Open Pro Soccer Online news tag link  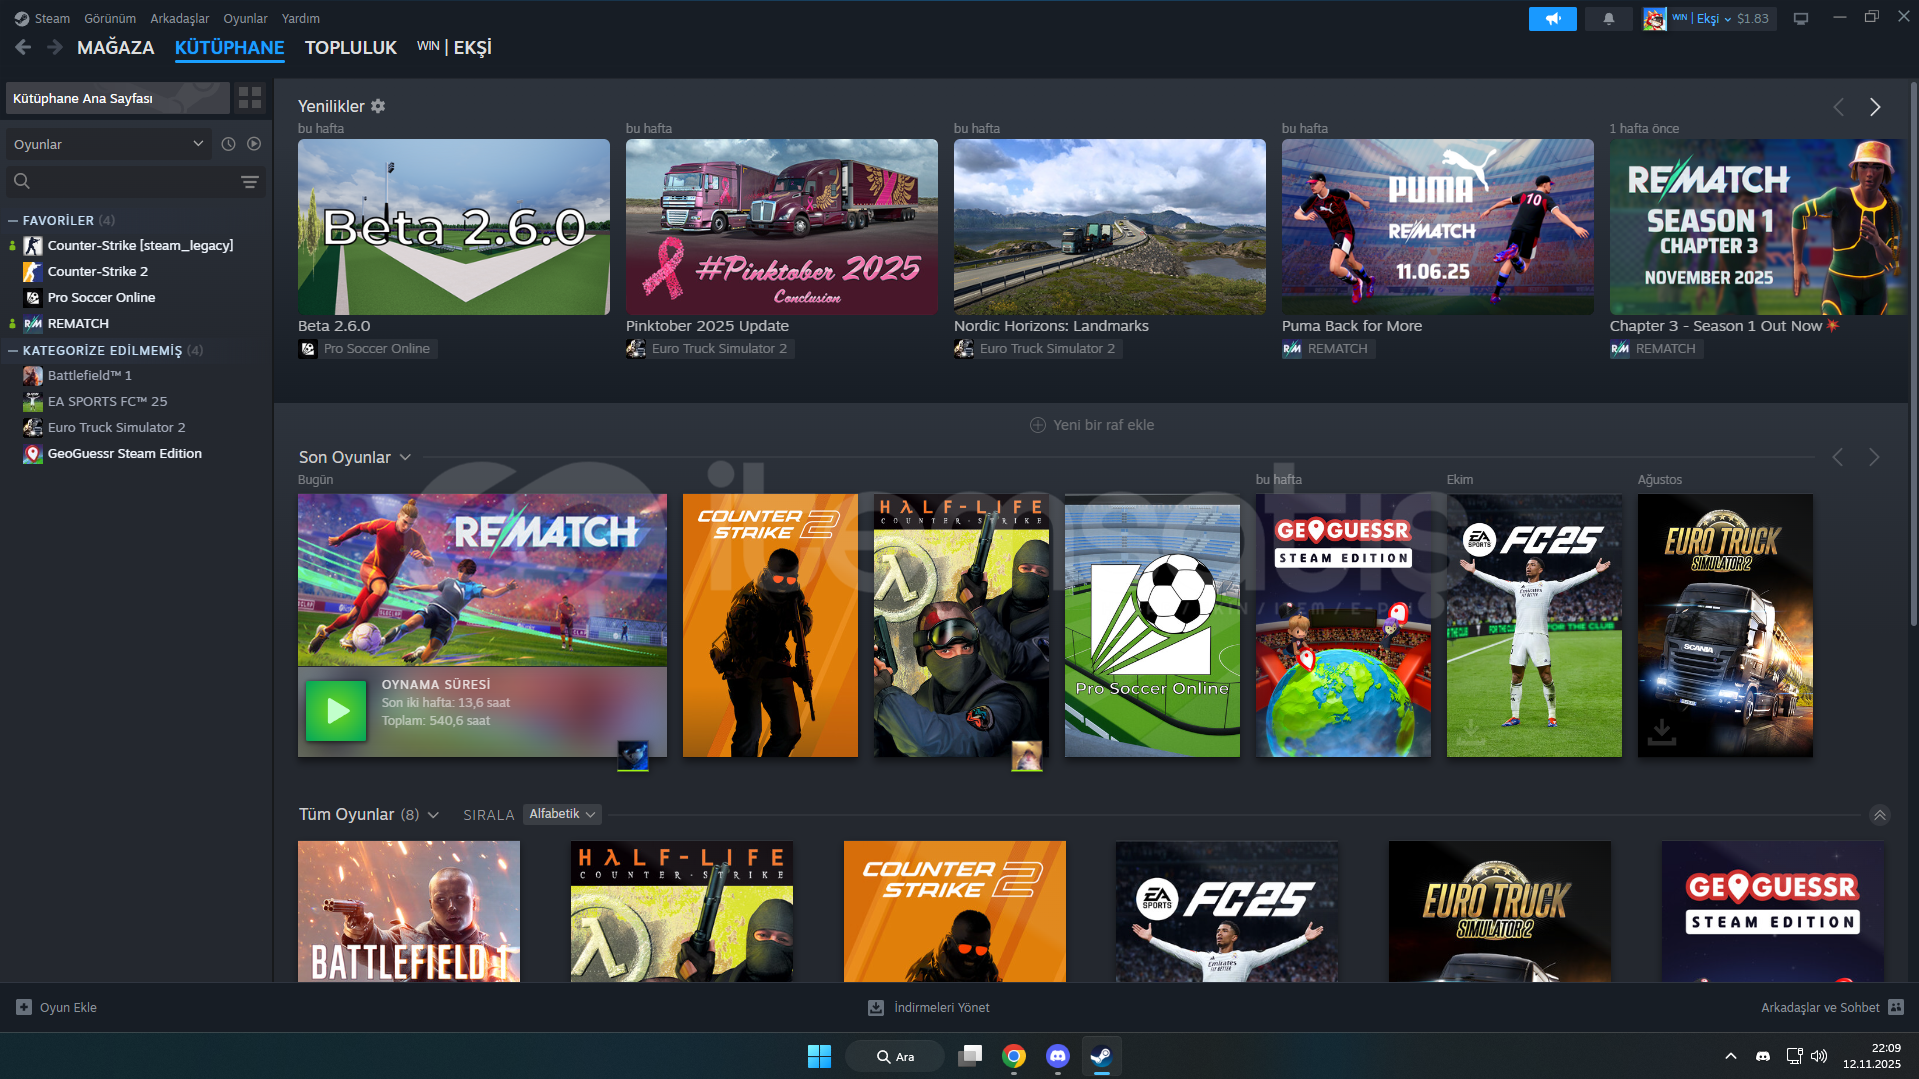(366, 348)
